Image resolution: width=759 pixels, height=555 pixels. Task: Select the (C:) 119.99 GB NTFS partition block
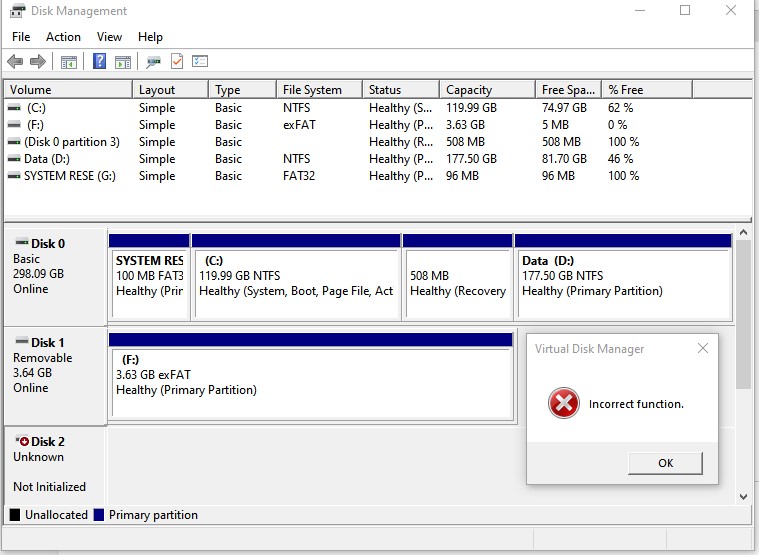296,277
